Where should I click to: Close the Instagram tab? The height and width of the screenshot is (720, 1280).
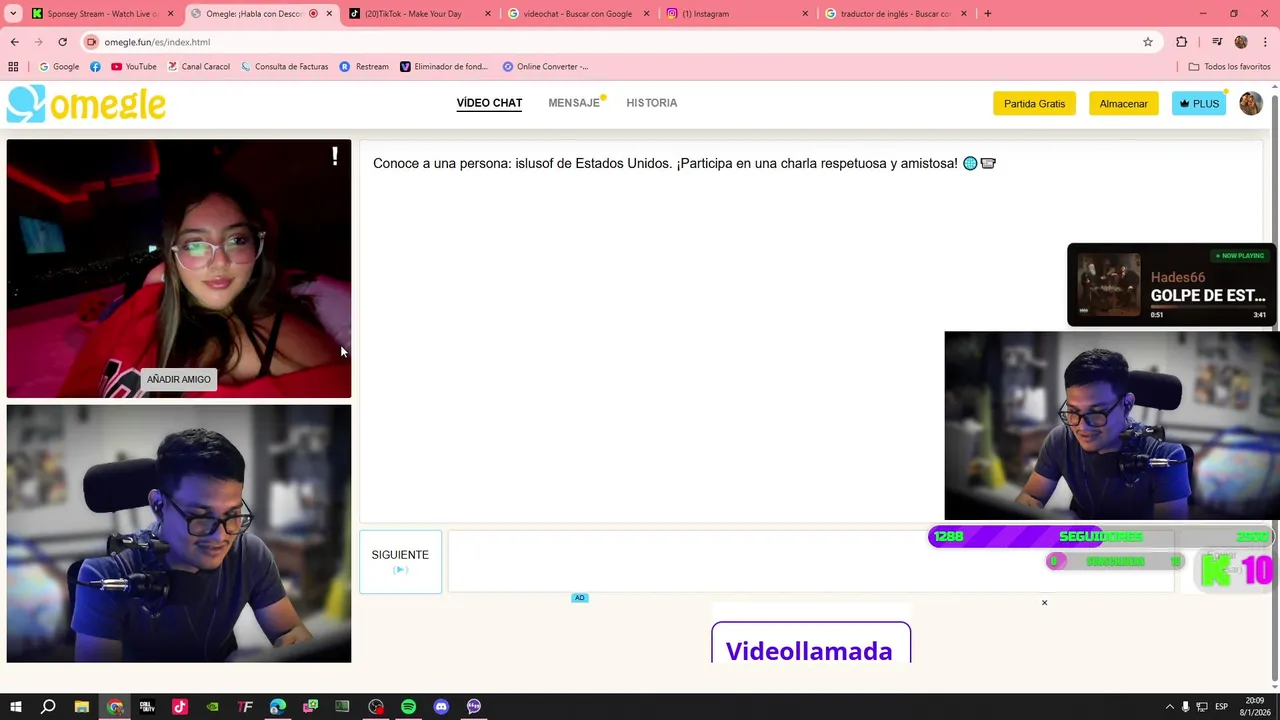click(x=805, y=14)
